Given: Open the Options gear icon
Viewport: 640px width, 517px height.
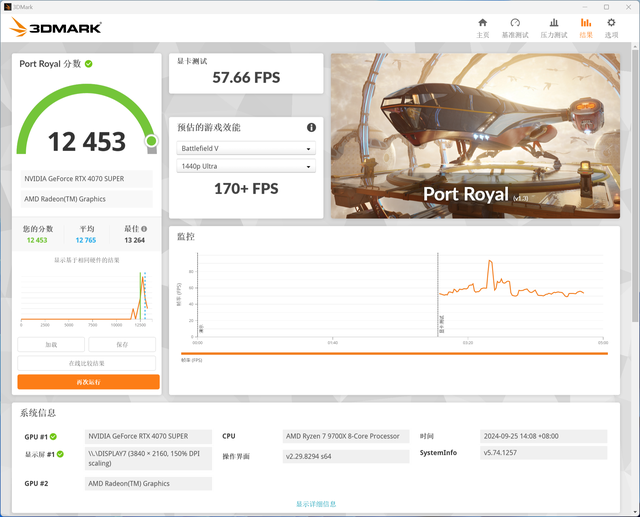Looking at the screenshot, I should pyautogui.click(x=611, y=23).
